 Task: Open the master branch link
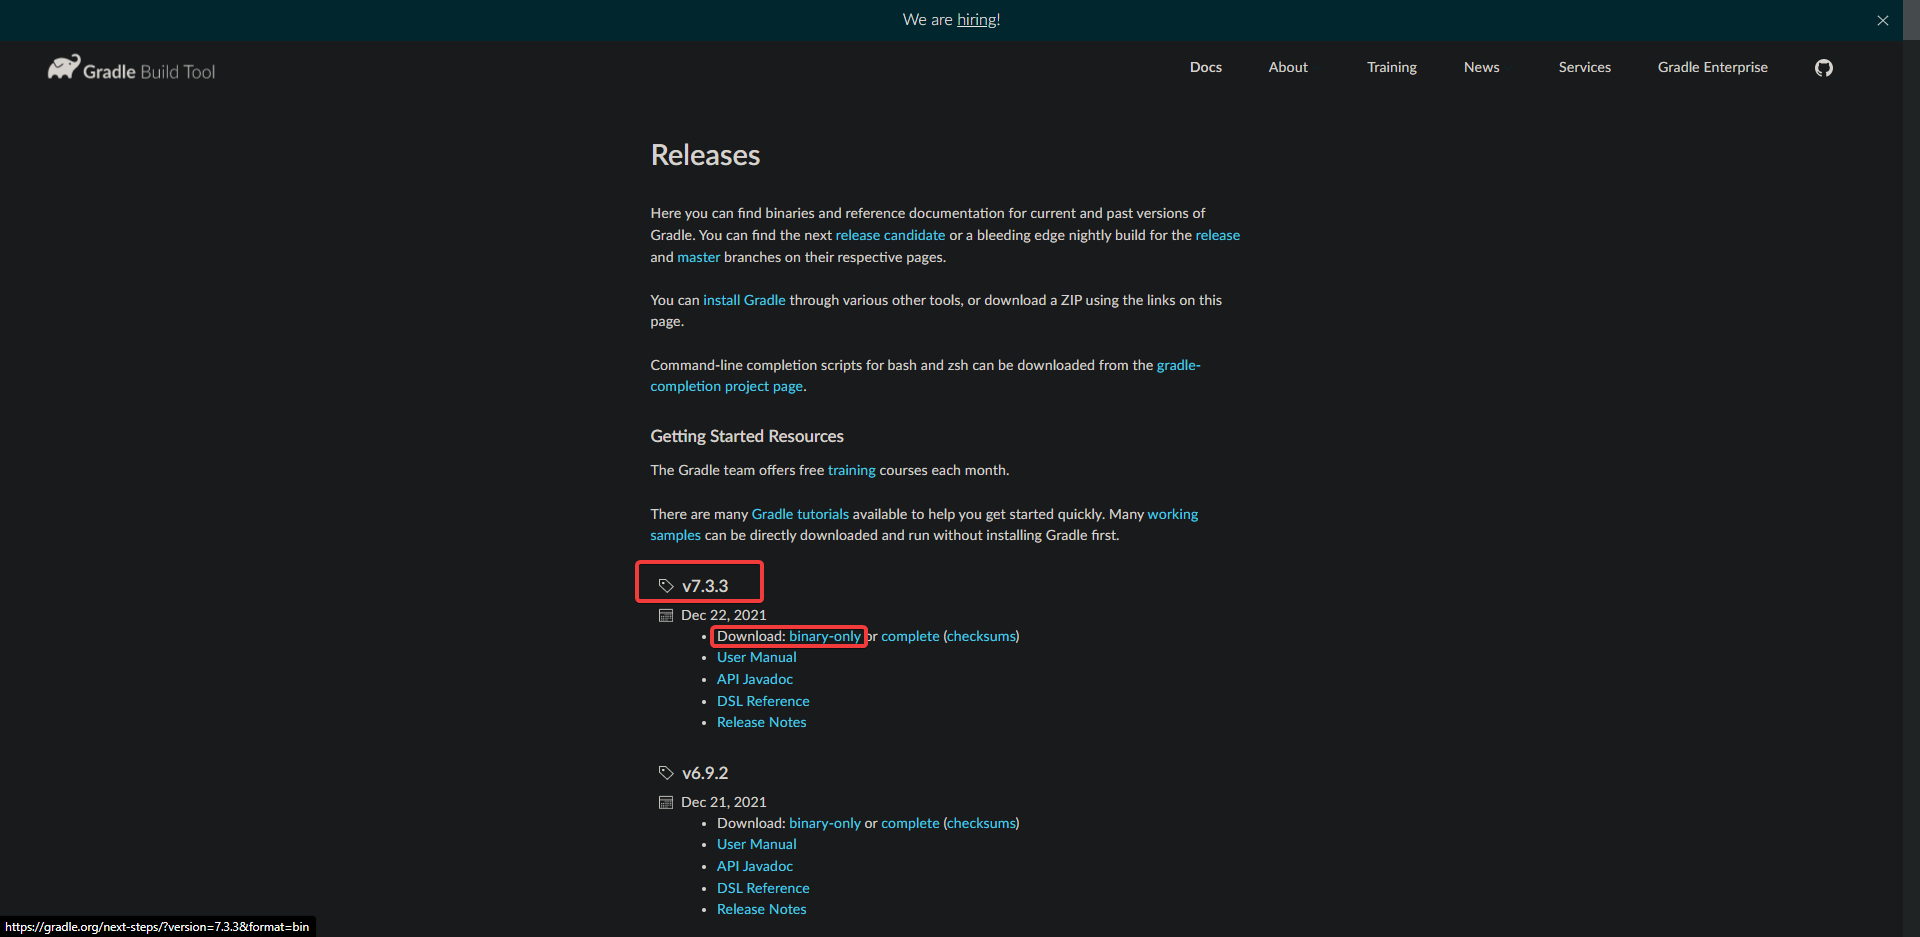pyautogui.click(x=698, y=257)
